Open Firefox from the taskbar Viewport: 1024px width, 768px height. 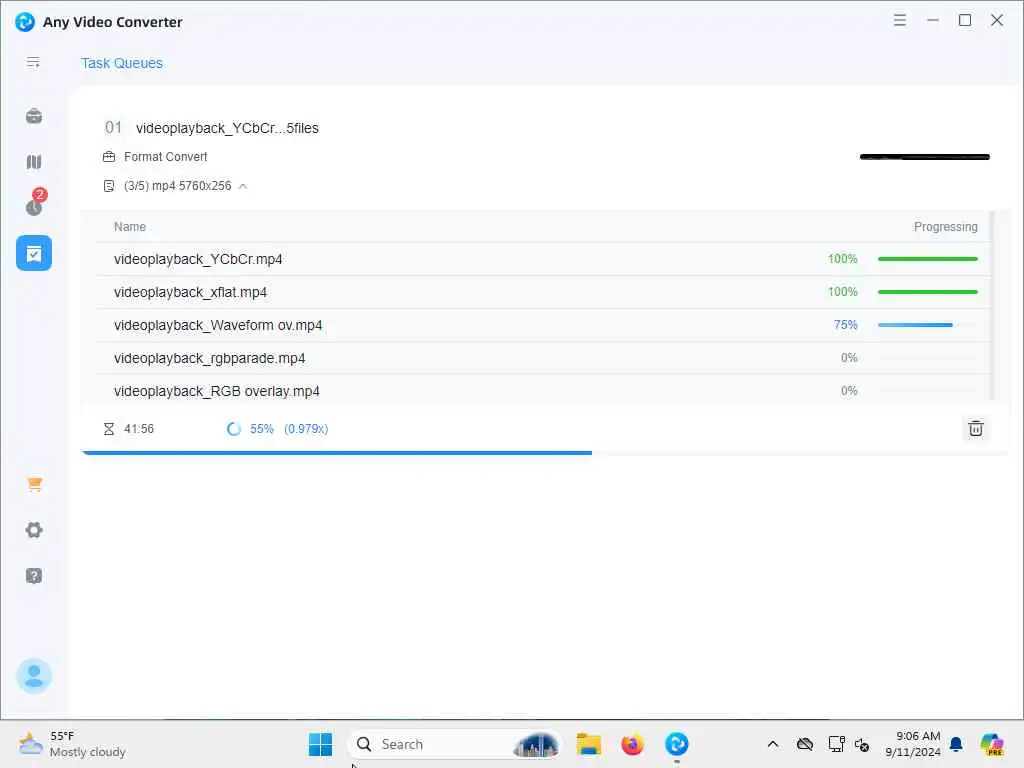632,744
